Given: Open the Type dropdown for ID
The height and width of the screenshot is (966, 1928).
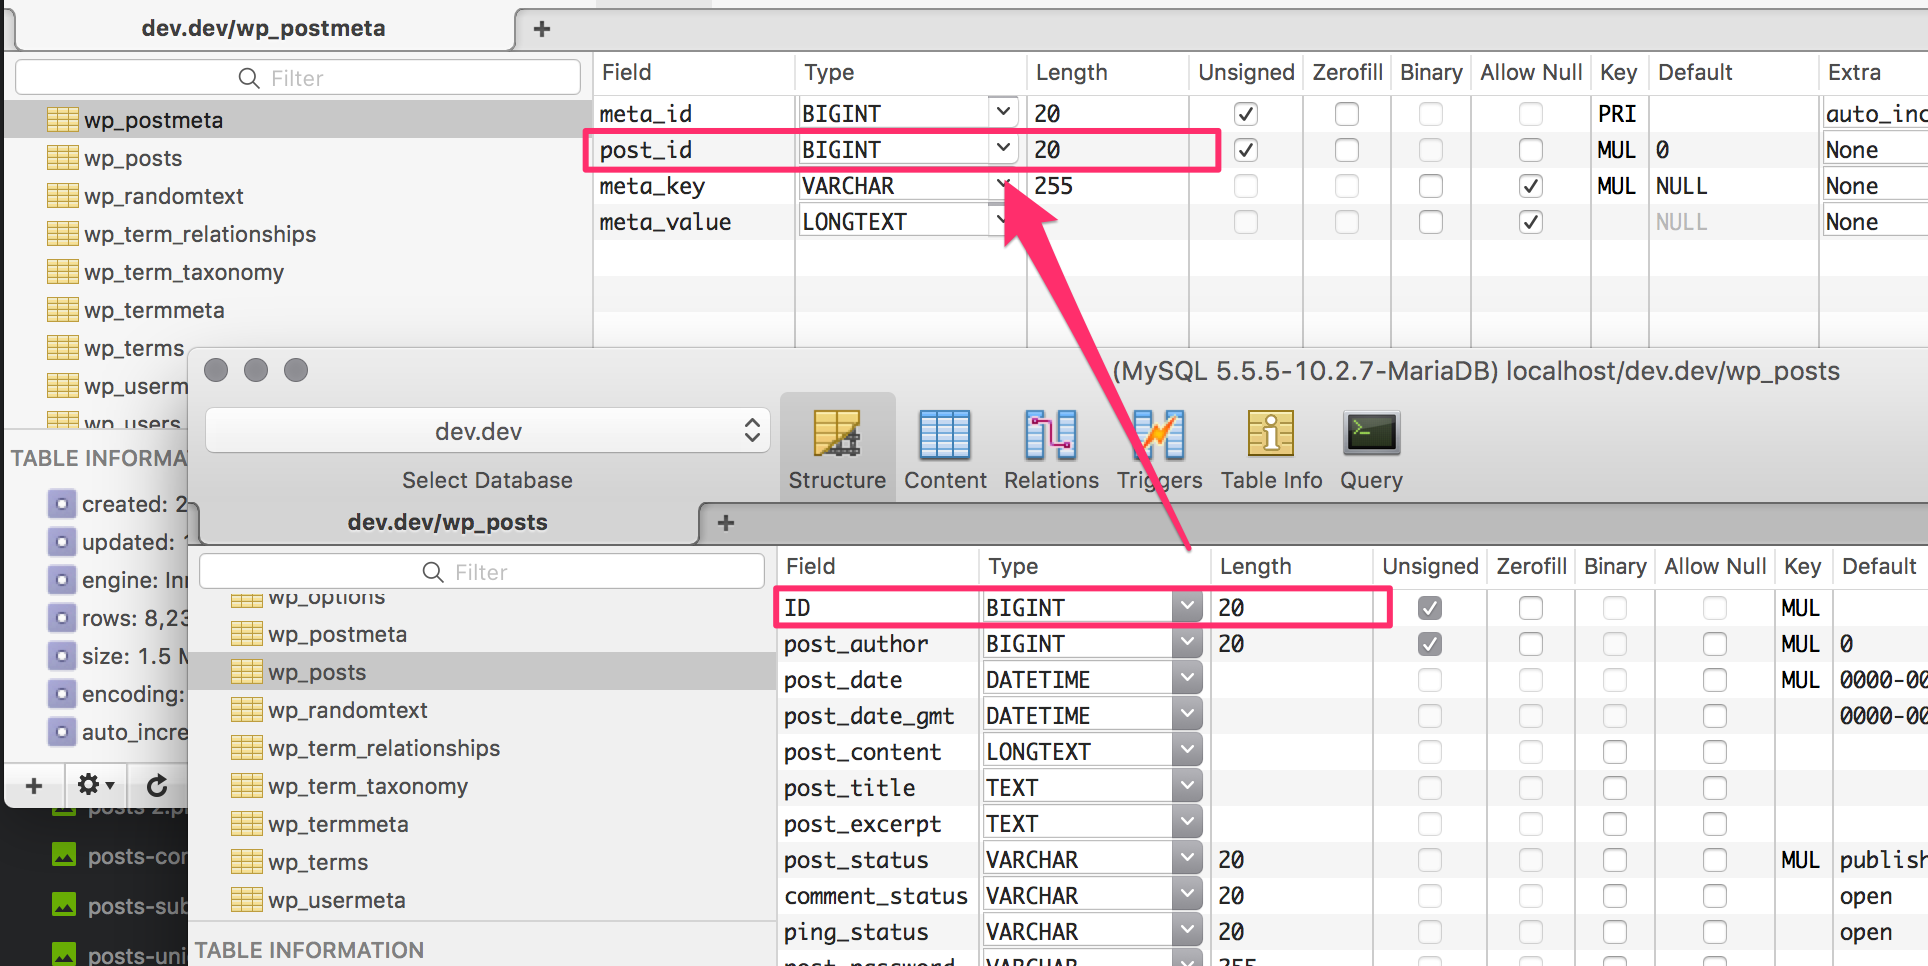Looking at the screenshot, I should [1187, 607].
